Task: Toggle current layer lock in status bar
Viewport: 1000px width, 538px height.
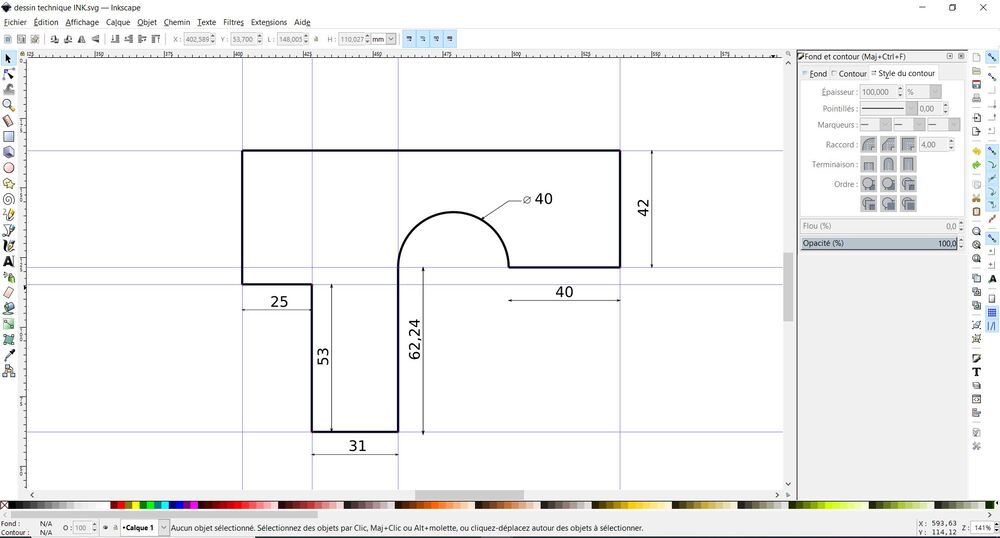Action: [115, 528]
